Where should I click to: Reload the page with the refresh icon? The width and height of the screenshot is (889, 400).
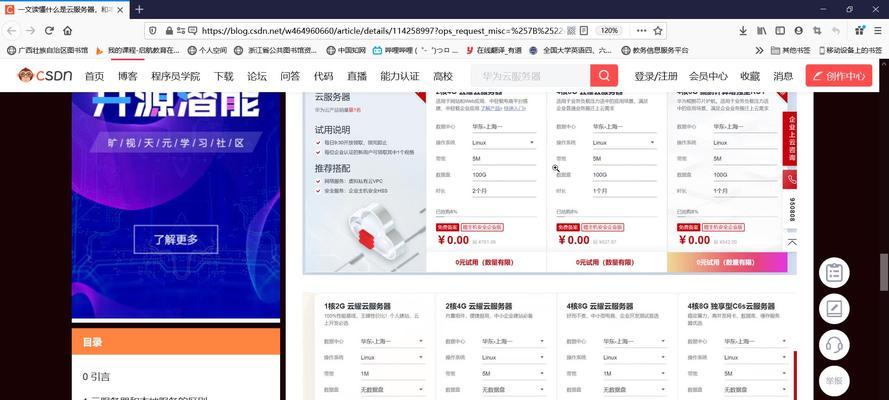(x=49, y=31)
